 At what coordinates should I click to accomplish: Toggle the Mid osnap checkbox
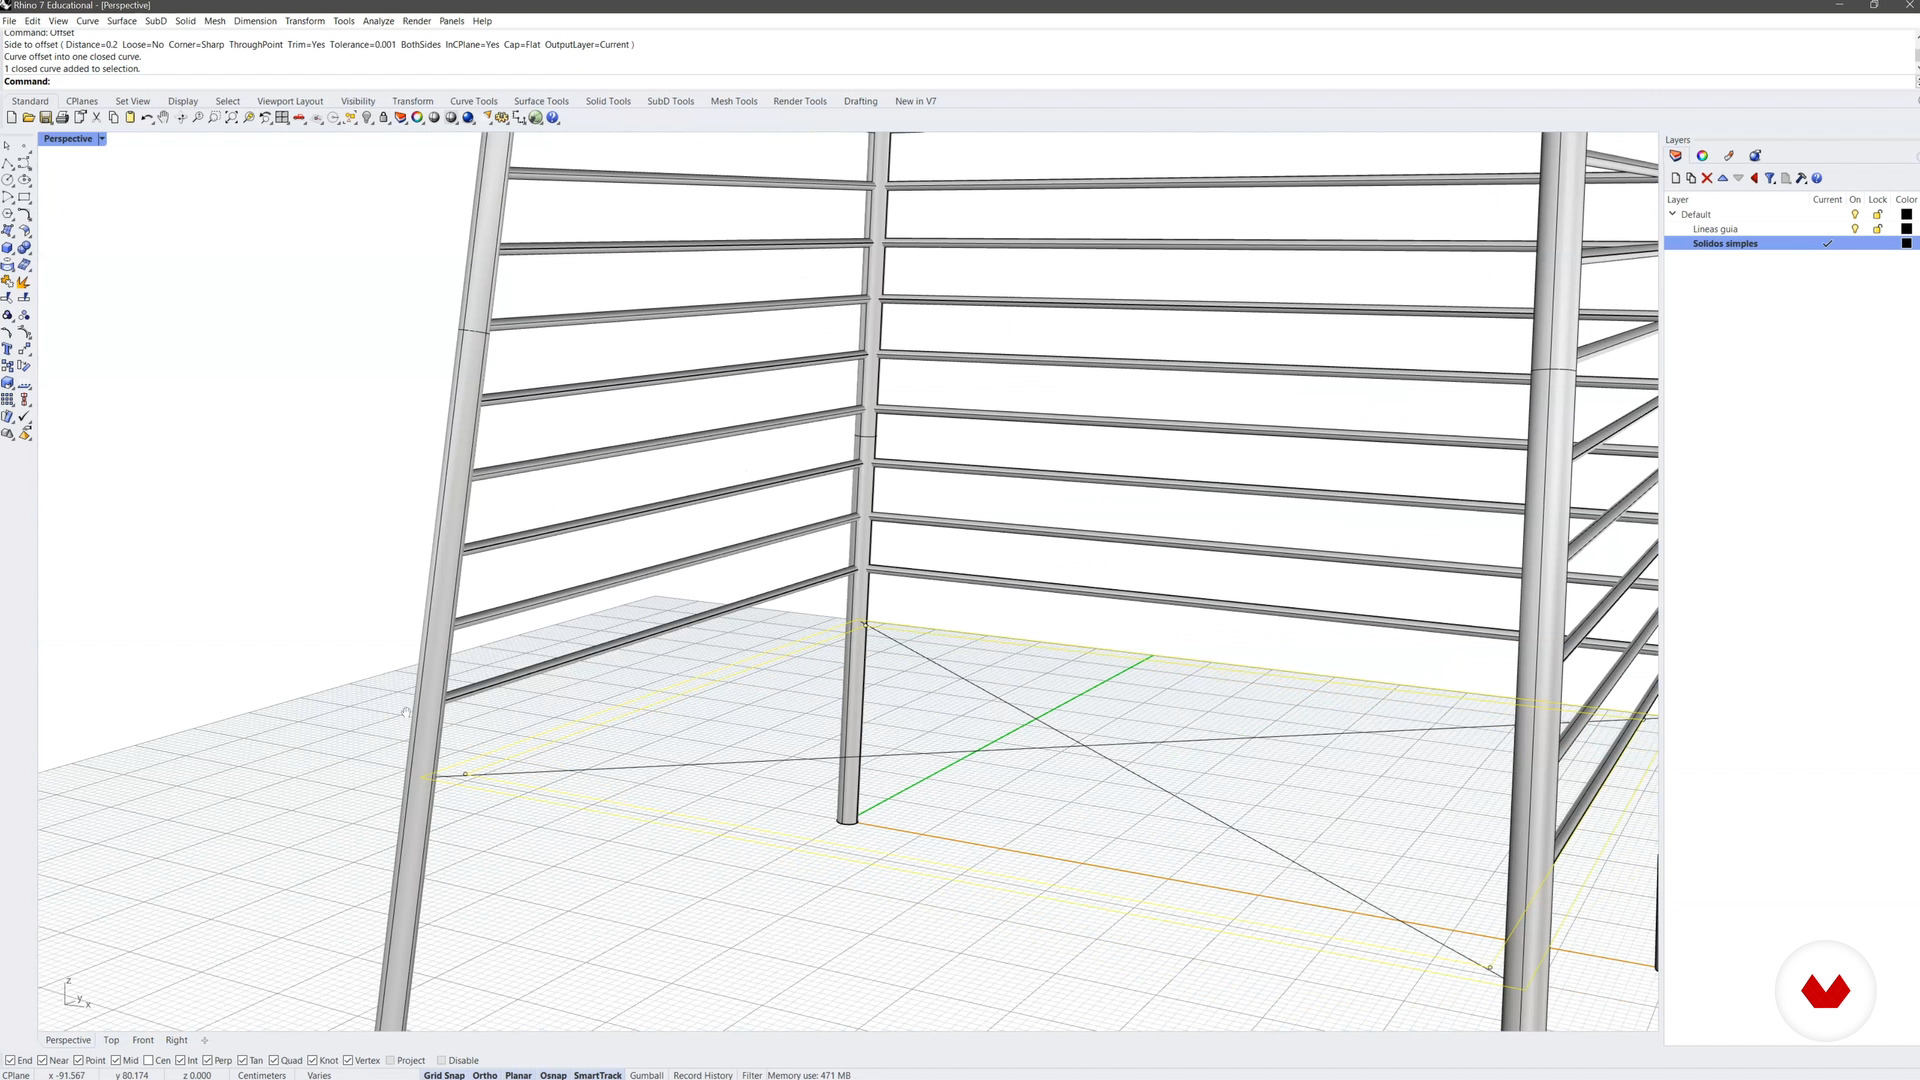tap(116, 1060)
